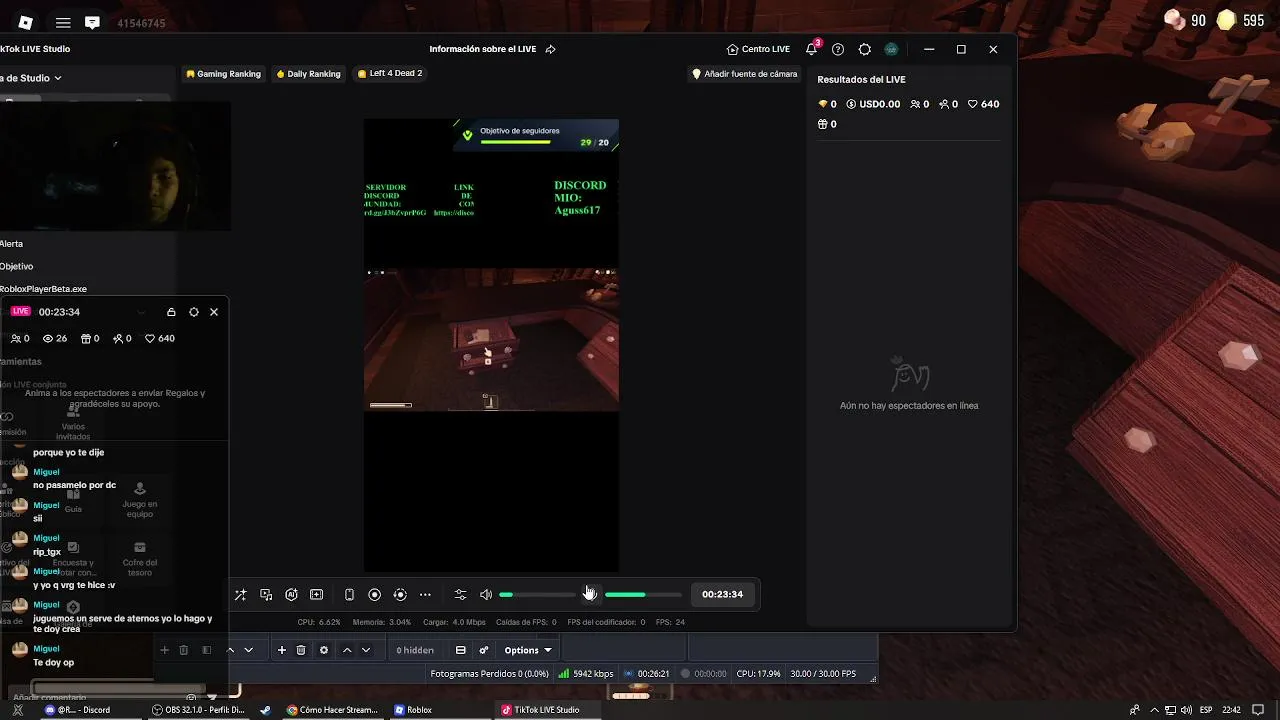1280x720 pixels.
Task: Switch to Cómo Hacer Stream Chrome tab in taskbar
Action: 332,710
